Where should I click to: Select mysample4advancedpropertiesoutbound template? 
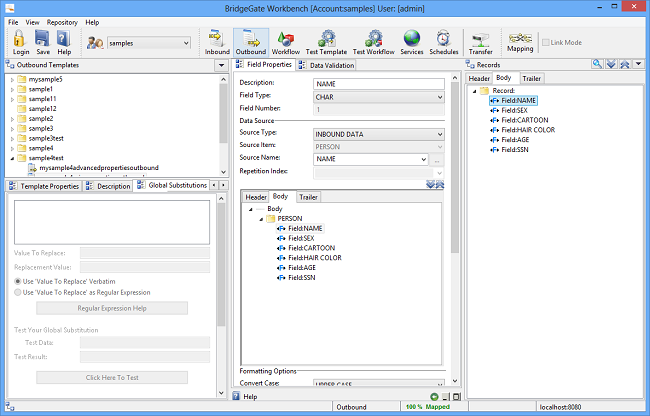(99, 168)
